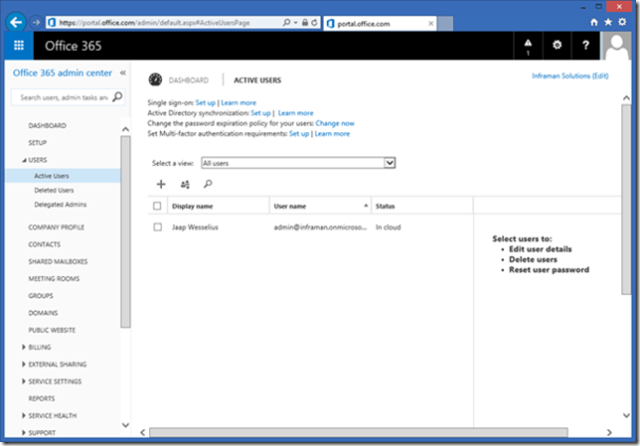Screen dimensions: 640x446
Task: Click the Inframan Solutions (Edit) link
Action: tap(570, 76)
